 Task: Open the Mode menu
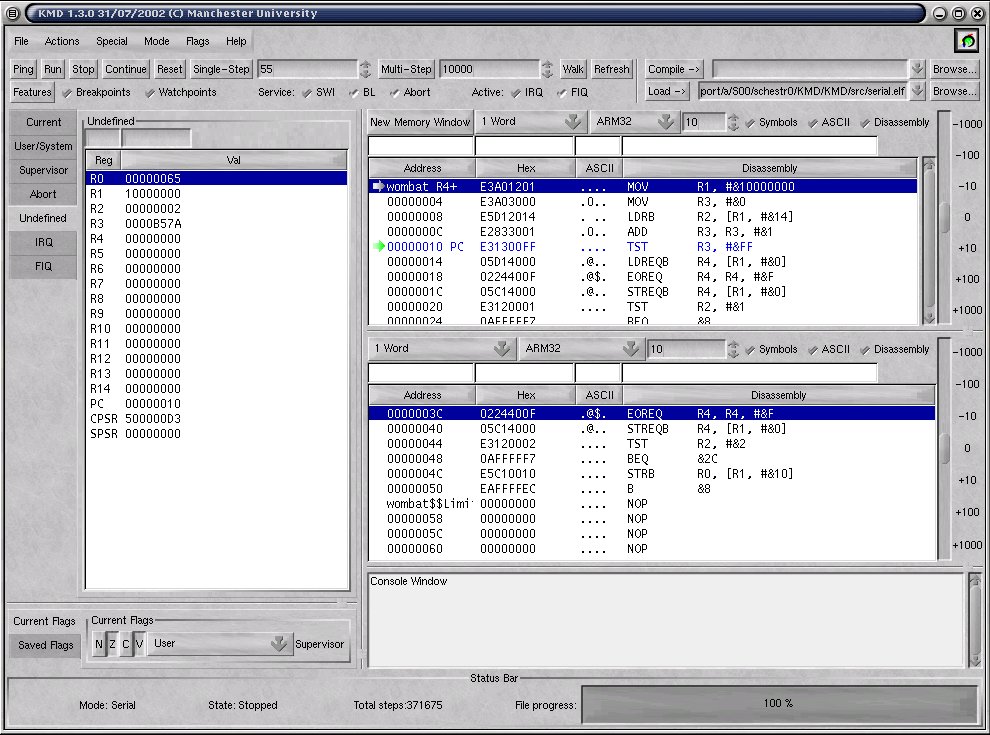[x=157, y=41]
